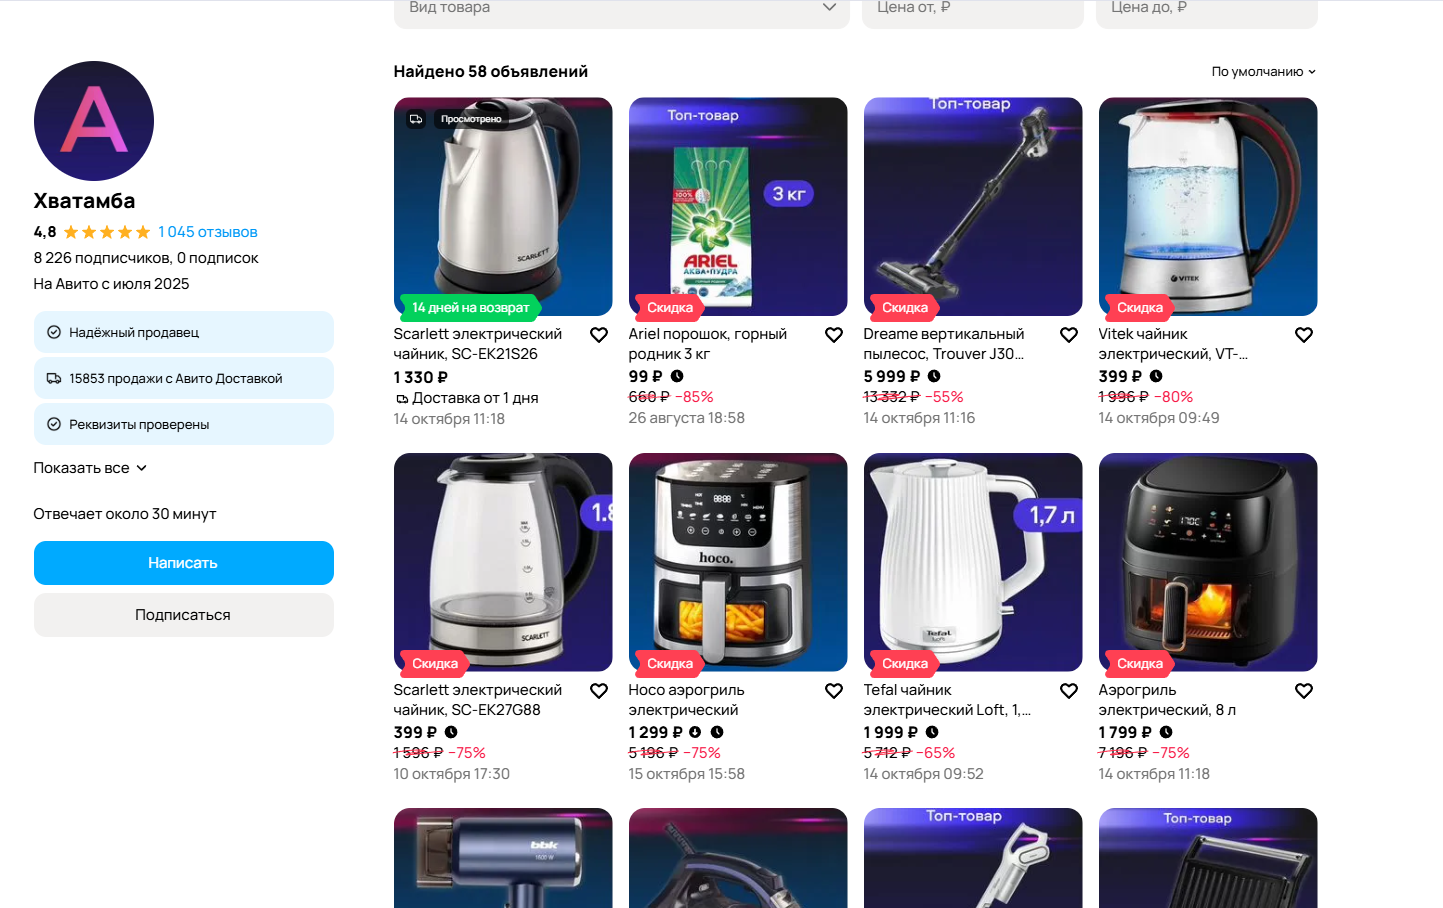Add Ariel powder to favorites via heart
Screen dimensions: 1443x908
(834, 335)
